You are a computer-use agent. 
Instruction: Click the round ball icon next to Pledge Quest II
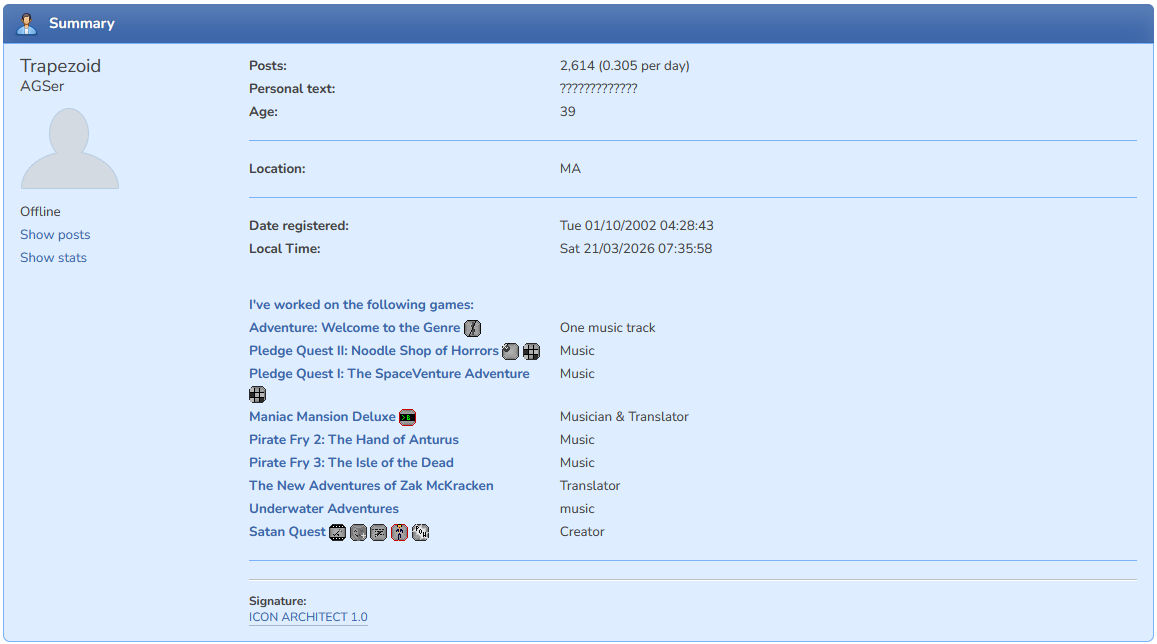coord(510,351)
